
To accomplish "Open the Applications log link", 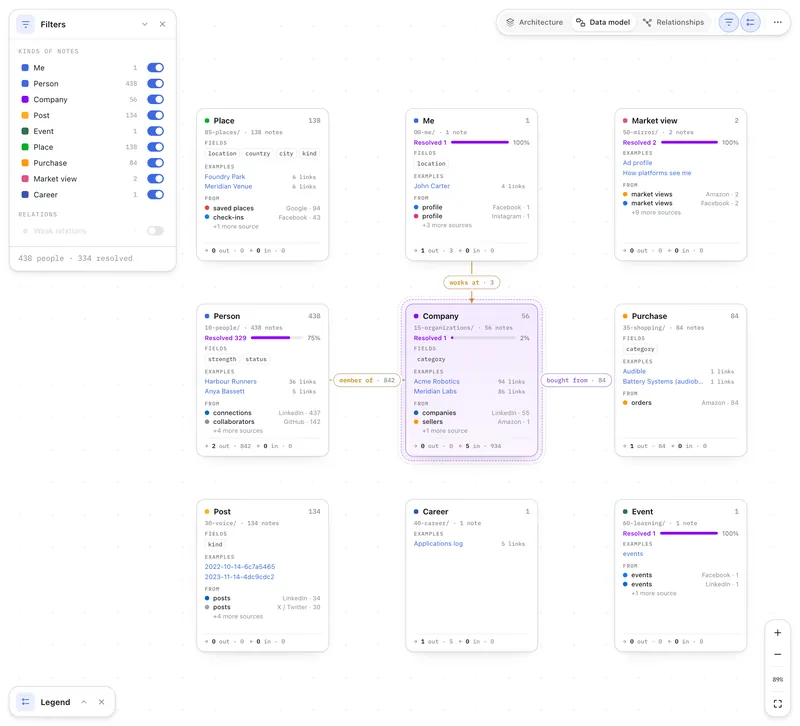I will (438, 543).
